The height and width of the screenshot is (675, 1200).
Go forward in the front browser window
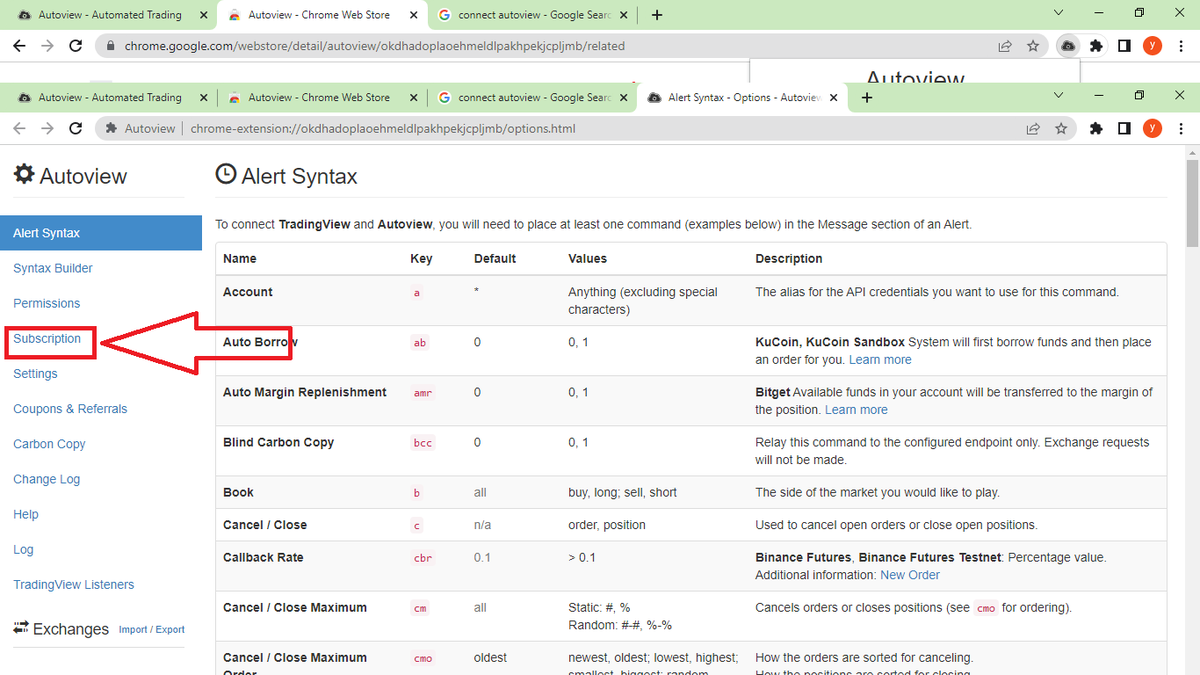47,128
